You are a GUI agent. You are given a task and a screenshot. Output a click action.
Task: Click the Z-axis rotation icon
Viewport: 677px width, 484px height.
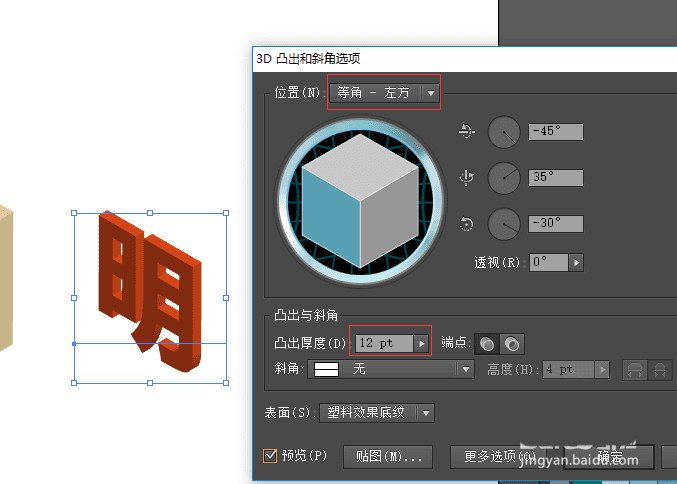coord(466,224)
